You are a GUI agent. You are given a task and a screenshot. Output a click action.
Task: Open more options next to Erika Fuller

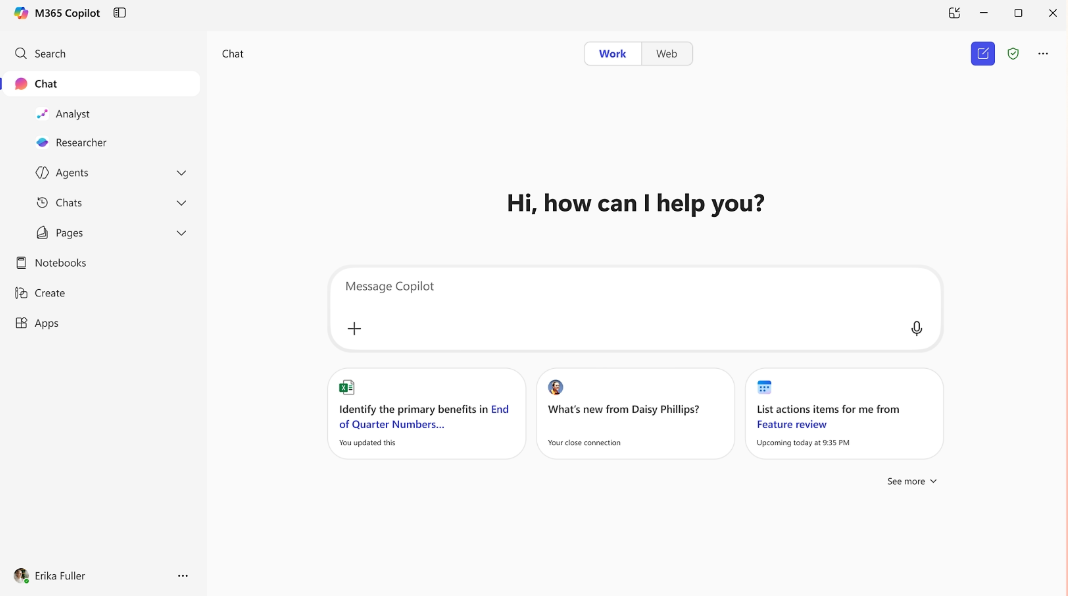183,576
